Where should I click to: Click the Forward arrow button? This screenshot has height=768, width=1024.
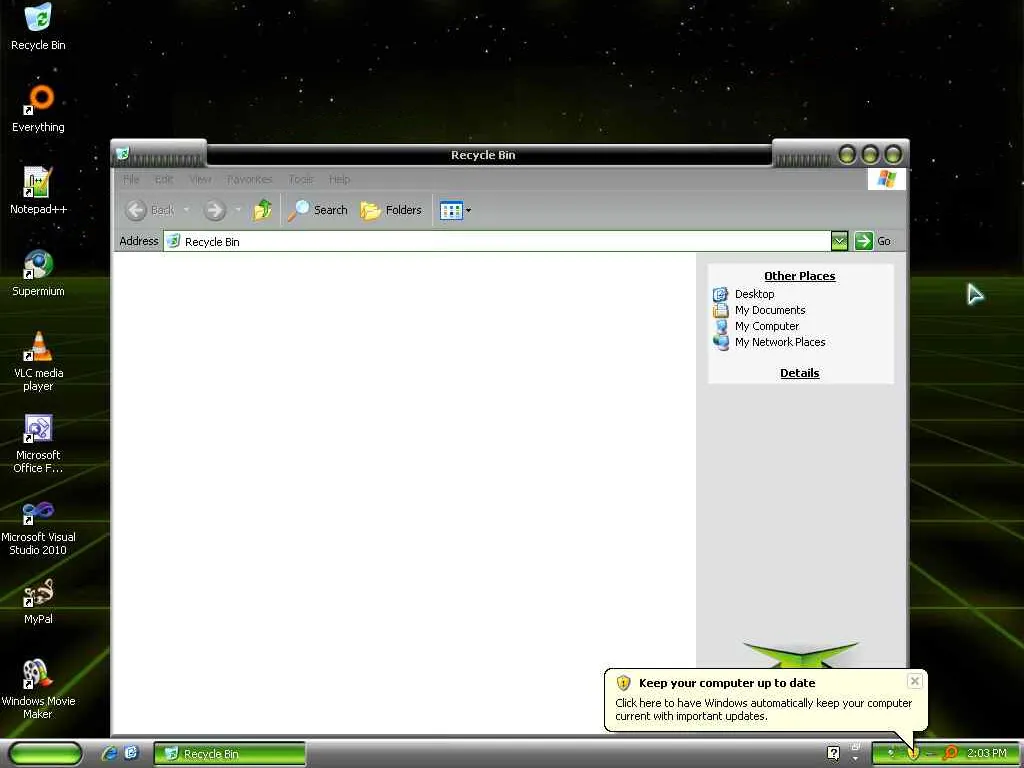tap(214, 210)
